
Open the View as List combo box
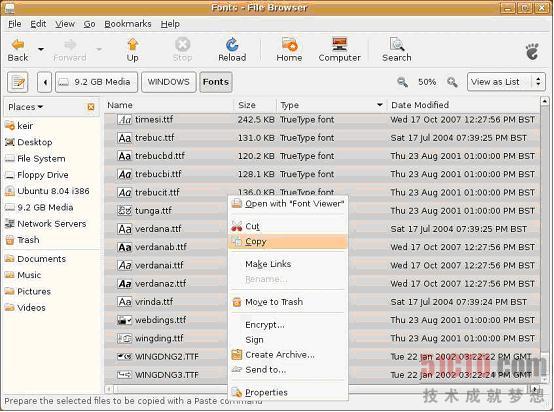pos(506,82)
